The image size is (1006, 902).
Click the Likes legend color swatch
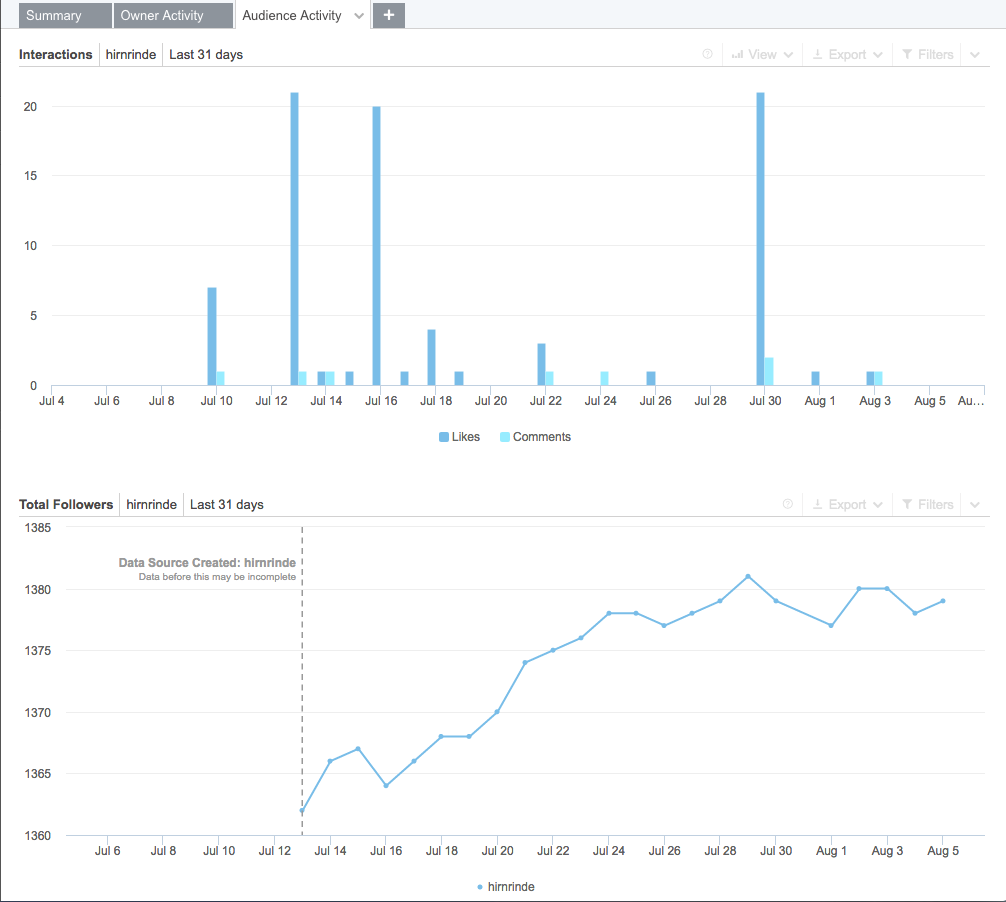point(443,437)
